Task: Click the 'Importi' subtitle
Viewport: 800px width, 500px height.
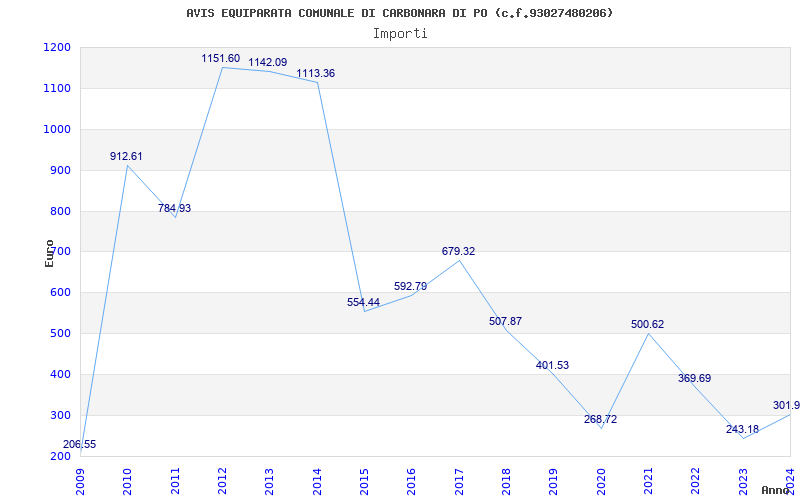Action: 400,34
